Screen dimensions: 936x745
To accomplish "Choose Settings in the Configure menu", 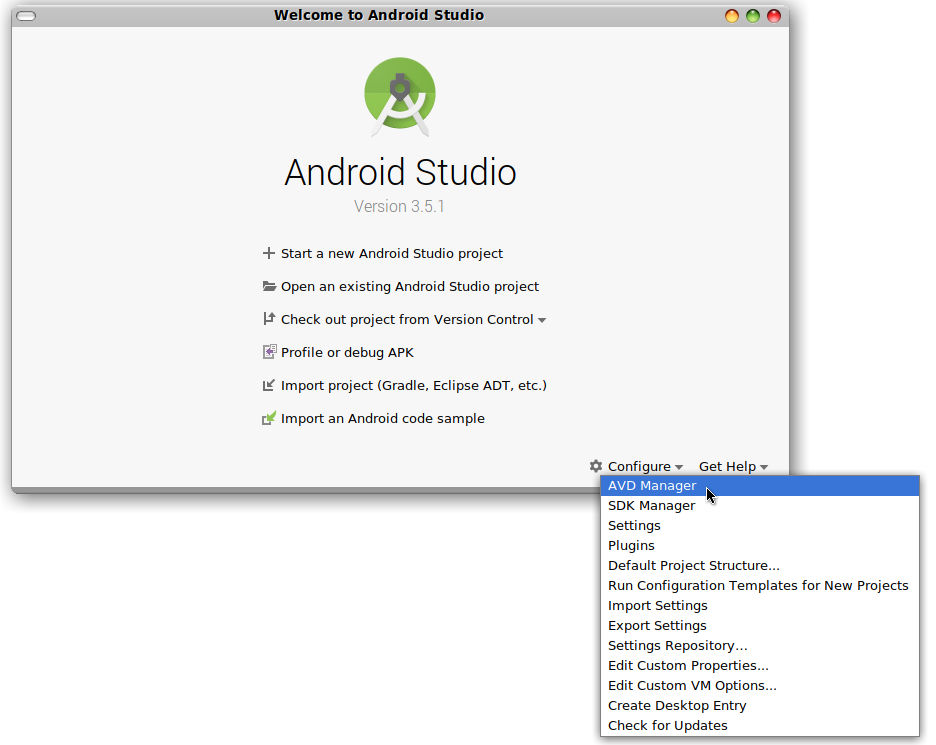I will click(760, 526).
